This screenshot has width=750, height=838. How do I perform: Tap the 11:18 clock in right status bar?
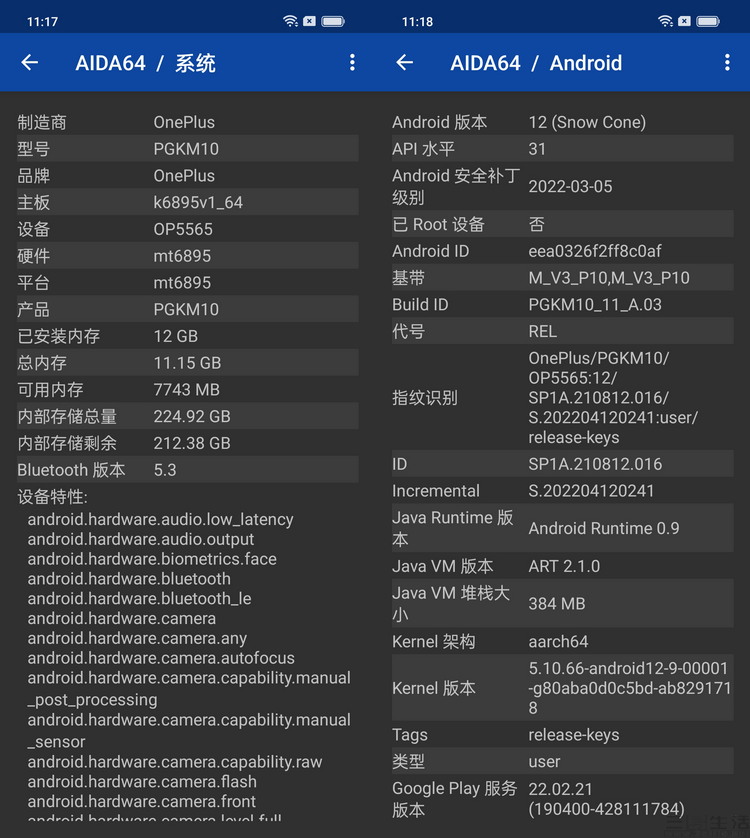click(417, 22)
